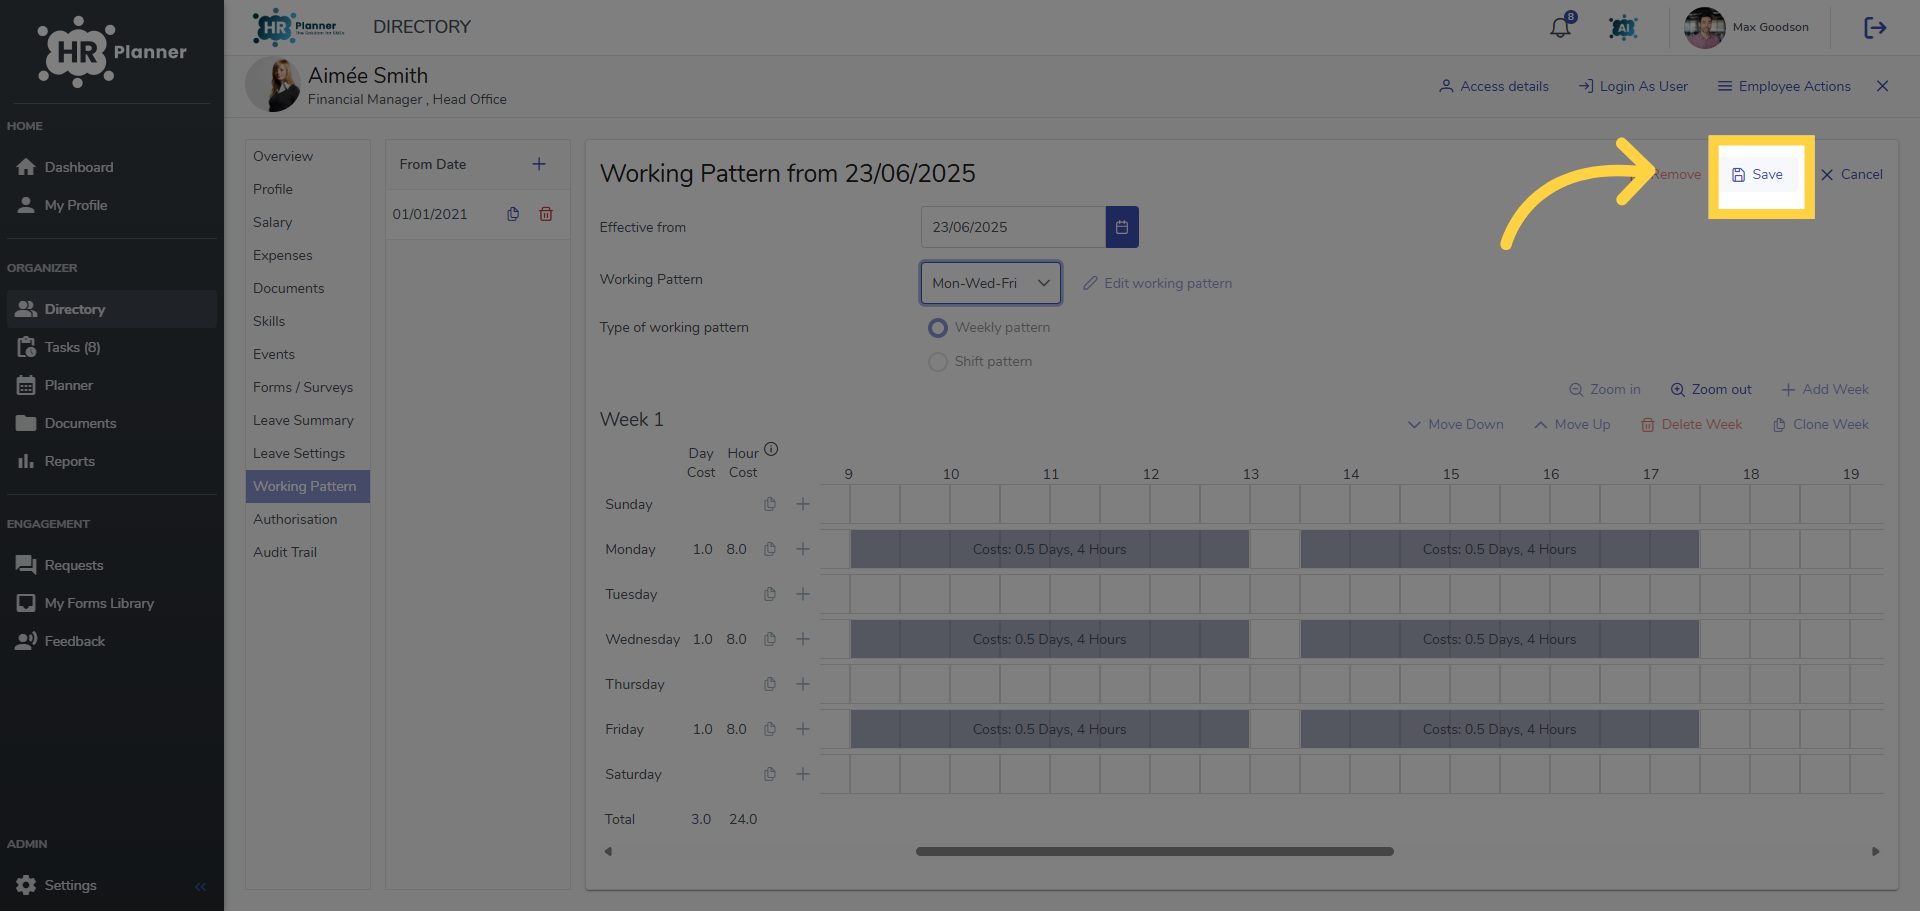Delete the 01/01/2021 working pattern entry

(x=546, y=214)
